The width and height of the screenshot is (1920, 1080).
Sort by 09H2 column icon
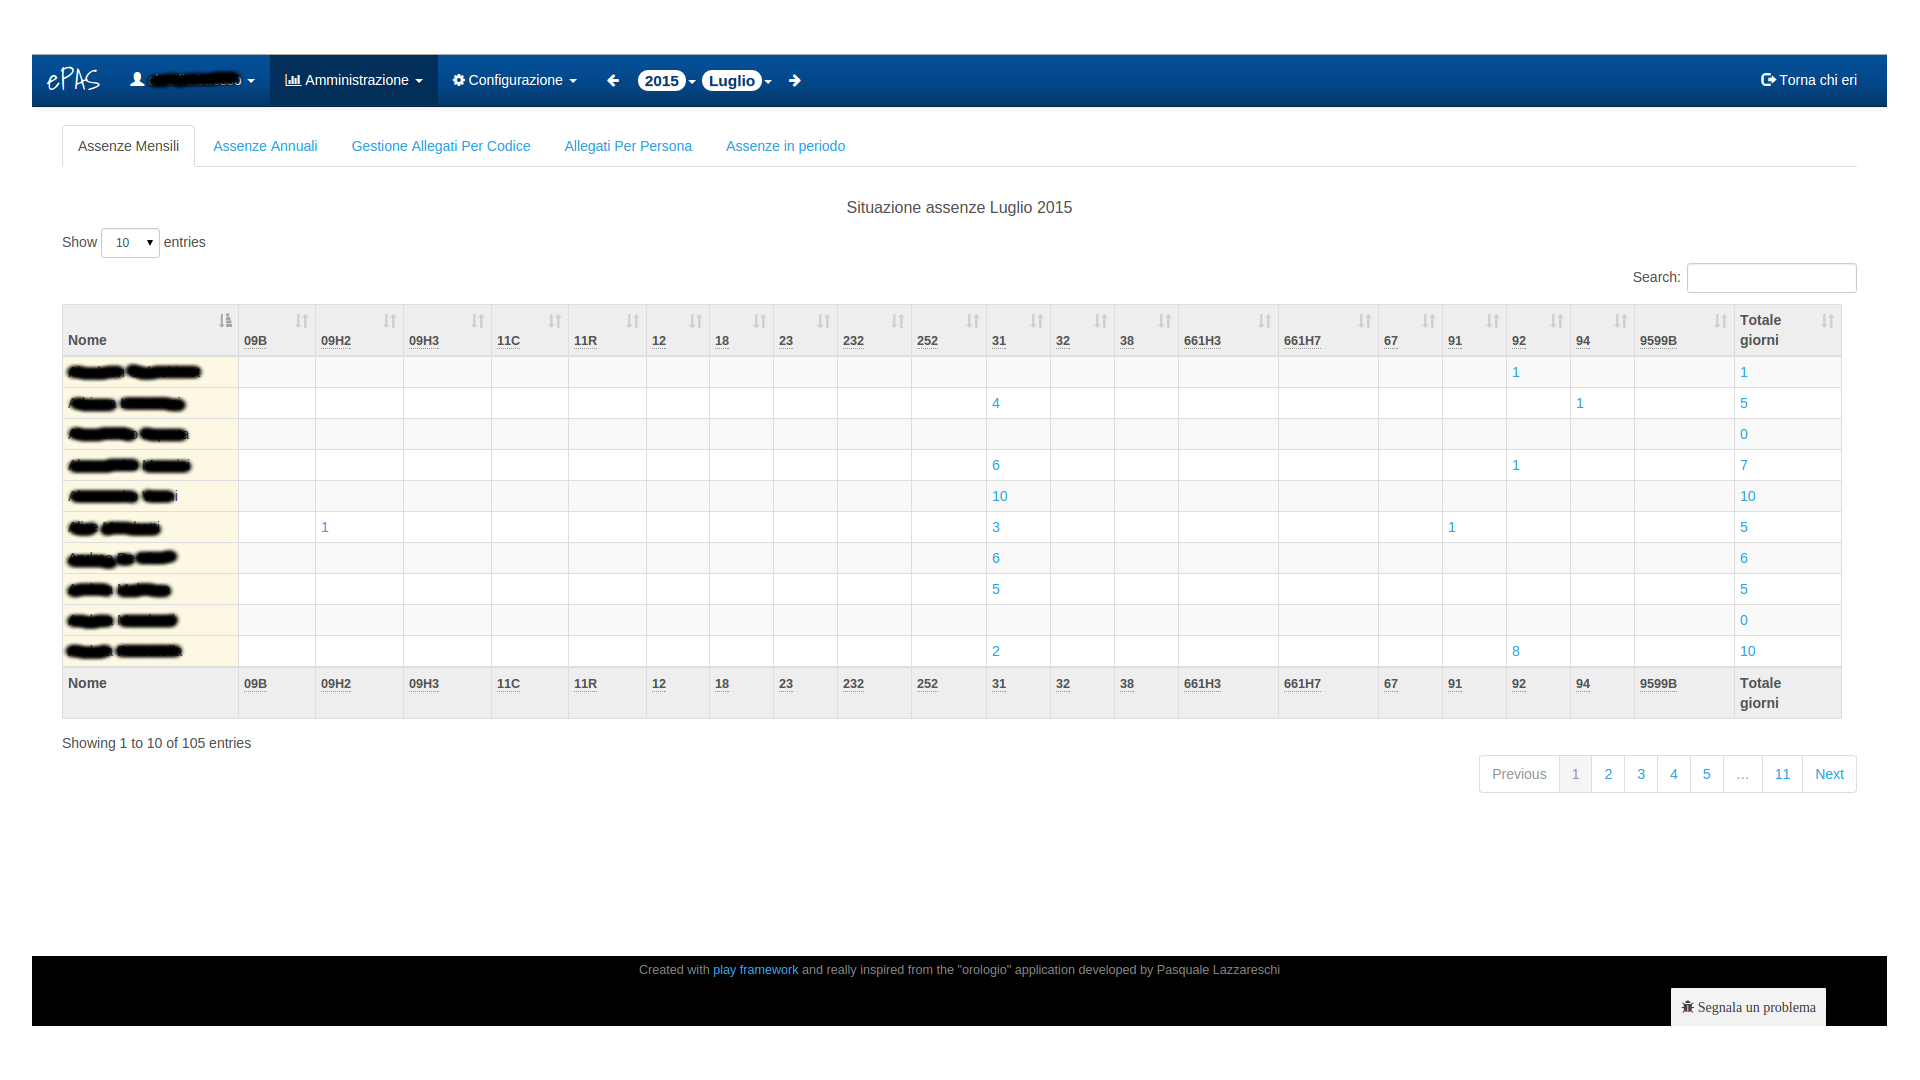(x=389, y=321)
